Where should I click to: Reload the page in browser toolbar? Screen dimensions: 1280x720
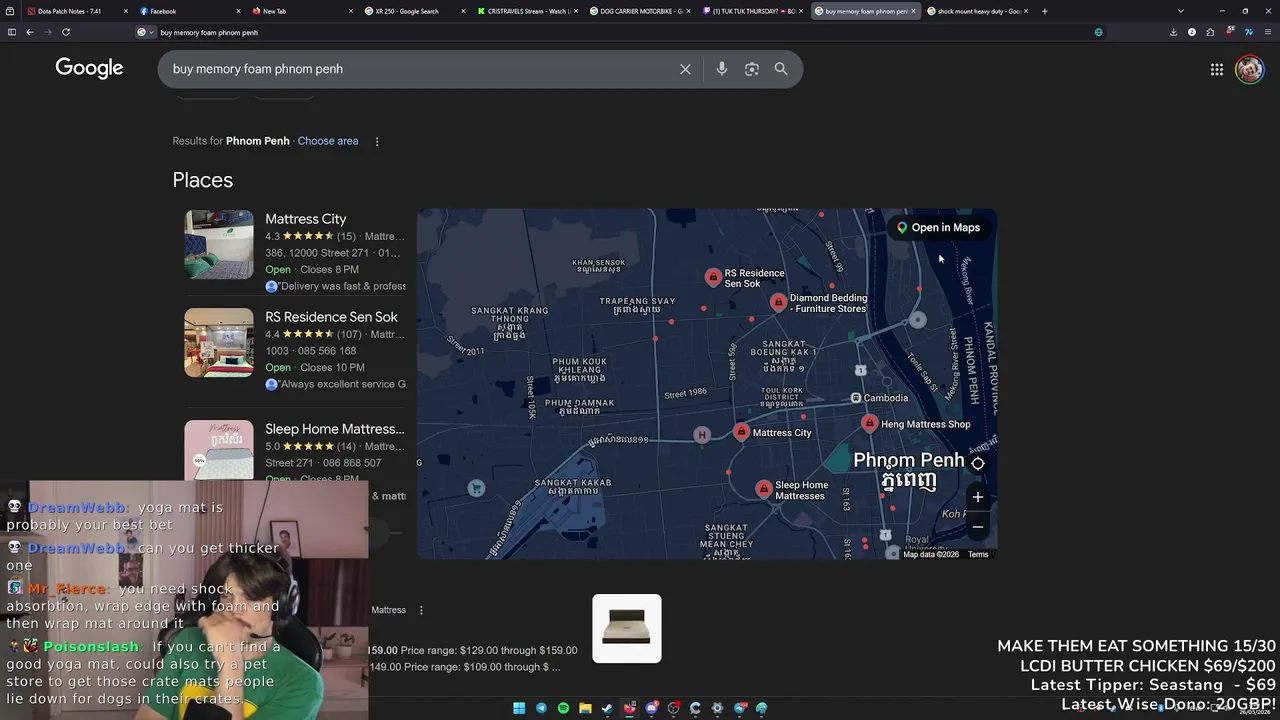[66, 32]
